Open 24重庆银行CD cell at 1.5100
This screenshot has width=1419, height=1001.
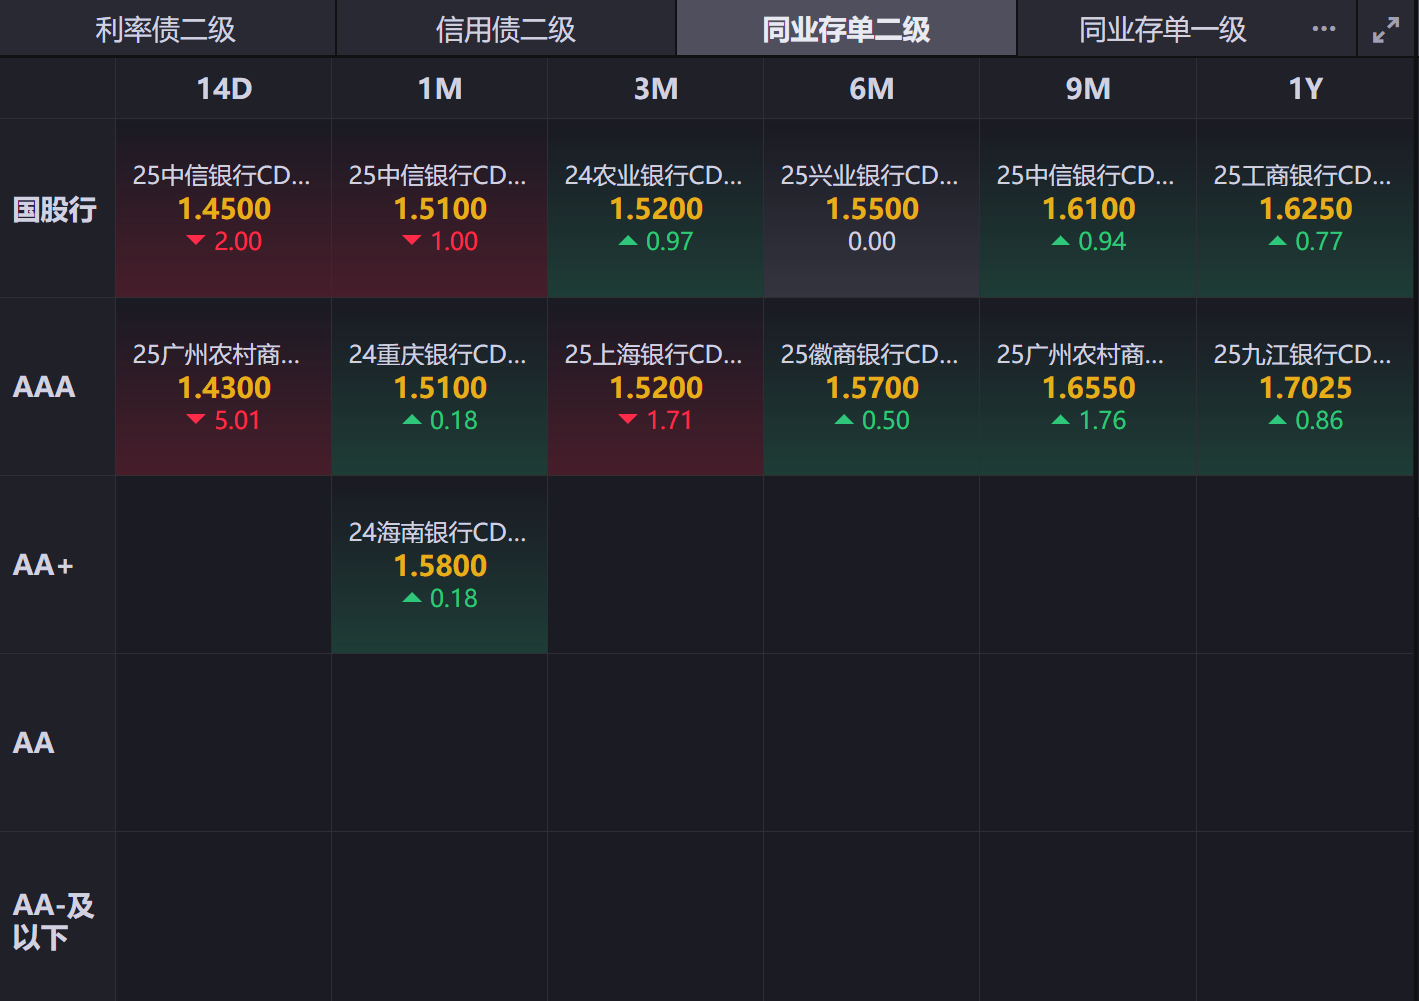(x=440, y=387)
